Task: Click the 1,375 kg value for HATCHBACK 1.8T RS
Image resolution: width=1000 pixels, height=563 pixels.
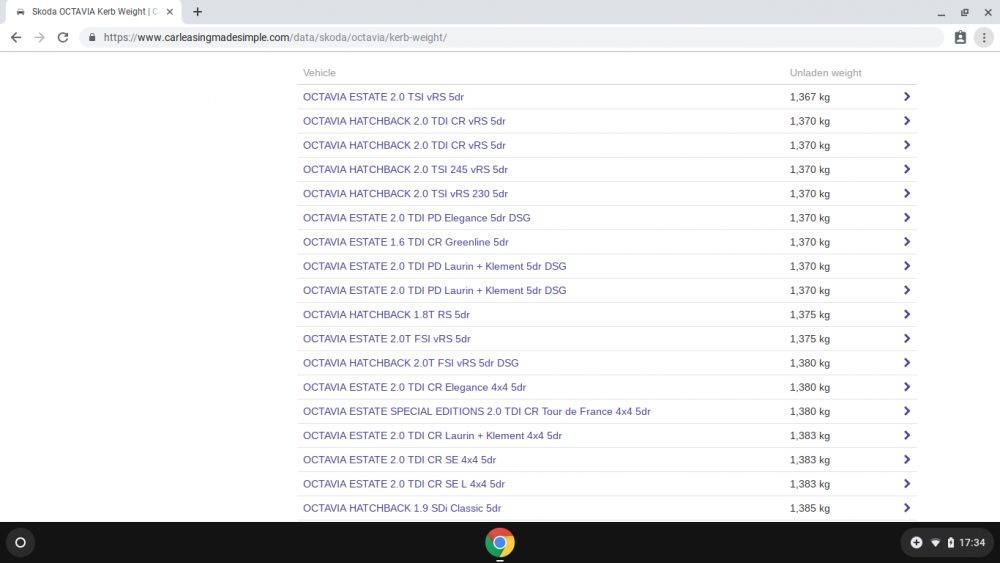Action: pyautogui.click(x=809, y=315)
